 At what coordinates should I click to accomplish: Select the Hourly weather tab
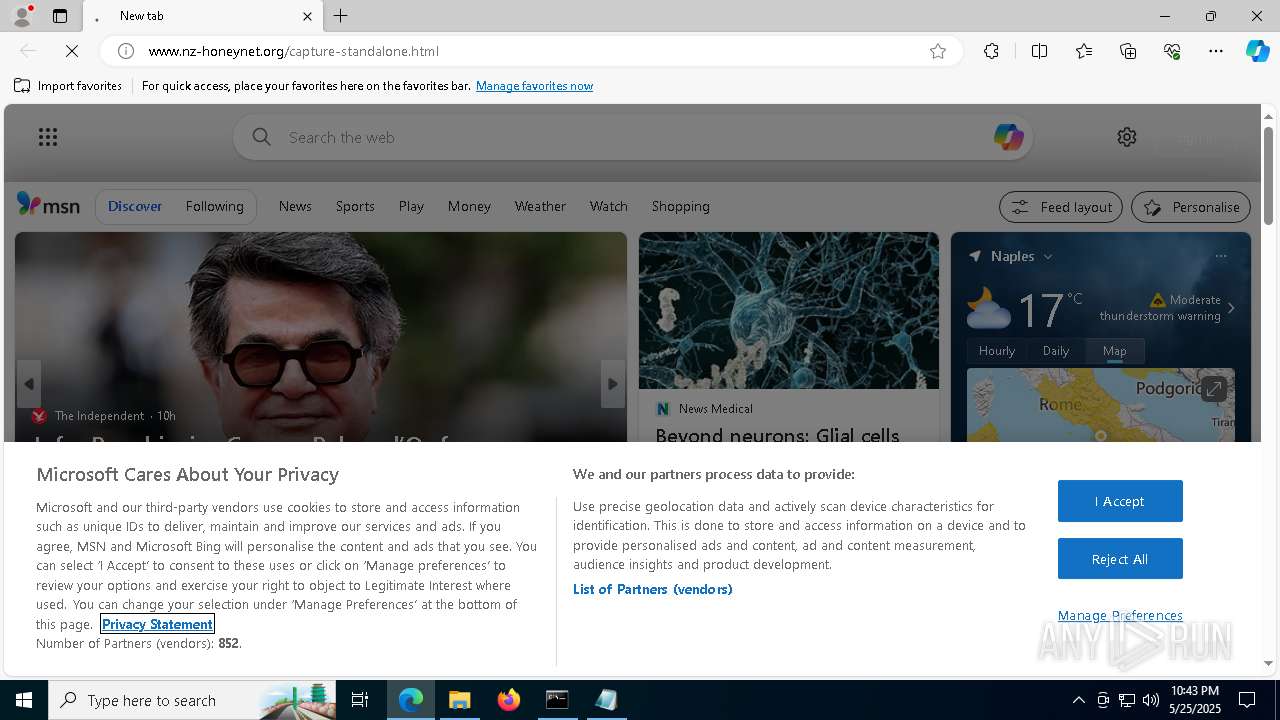click(x=996, y=351)
